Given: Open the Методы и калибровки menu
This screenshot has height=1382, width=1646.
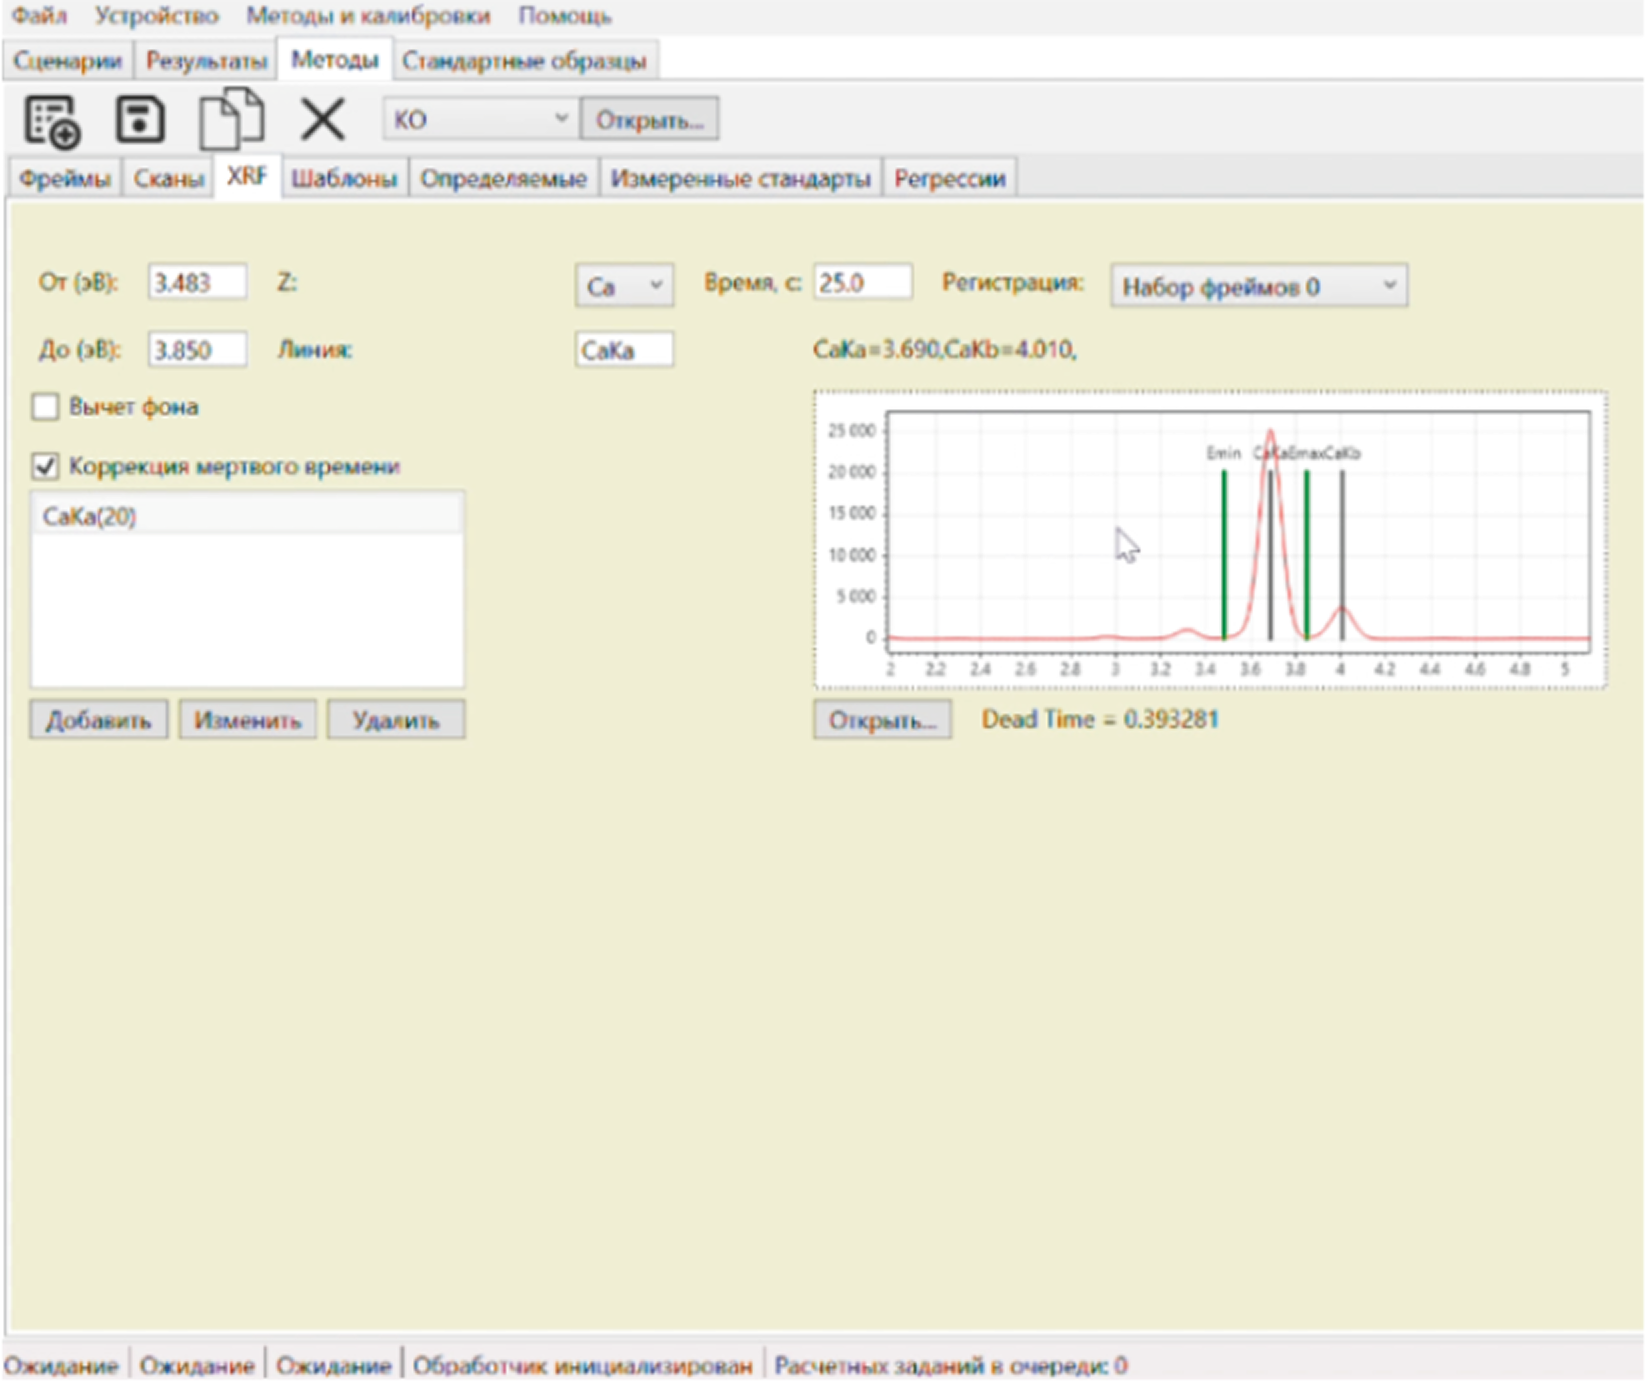Looking at the screenshot, I should (x=368, y=16).
